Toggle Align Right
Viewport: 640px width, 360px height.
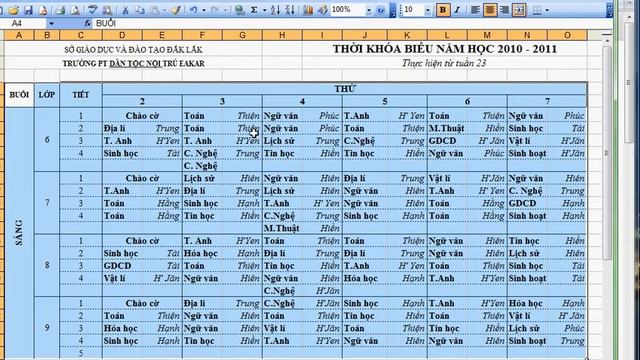[x=504, y=10]
